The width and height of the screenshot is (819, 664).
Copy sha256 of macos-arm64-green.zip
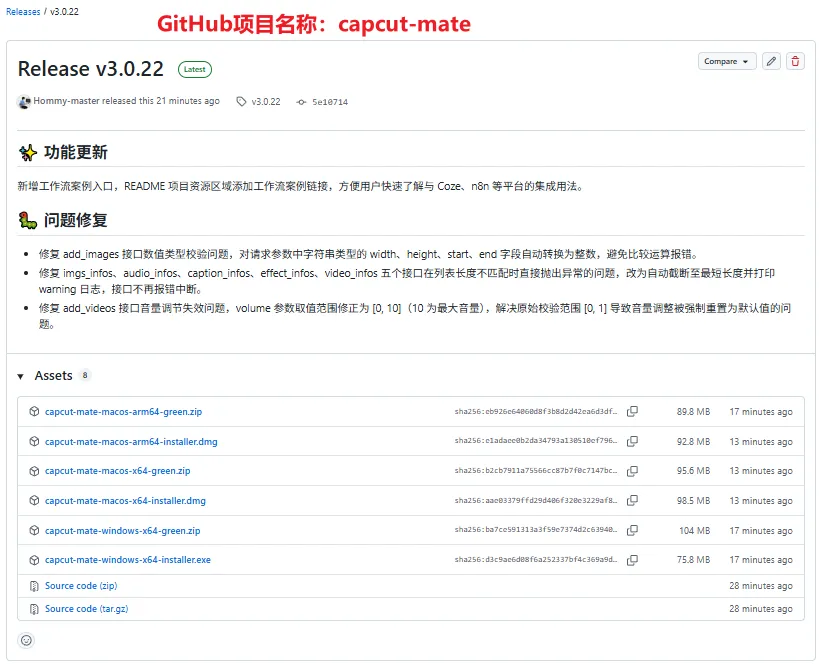(632, 412)
